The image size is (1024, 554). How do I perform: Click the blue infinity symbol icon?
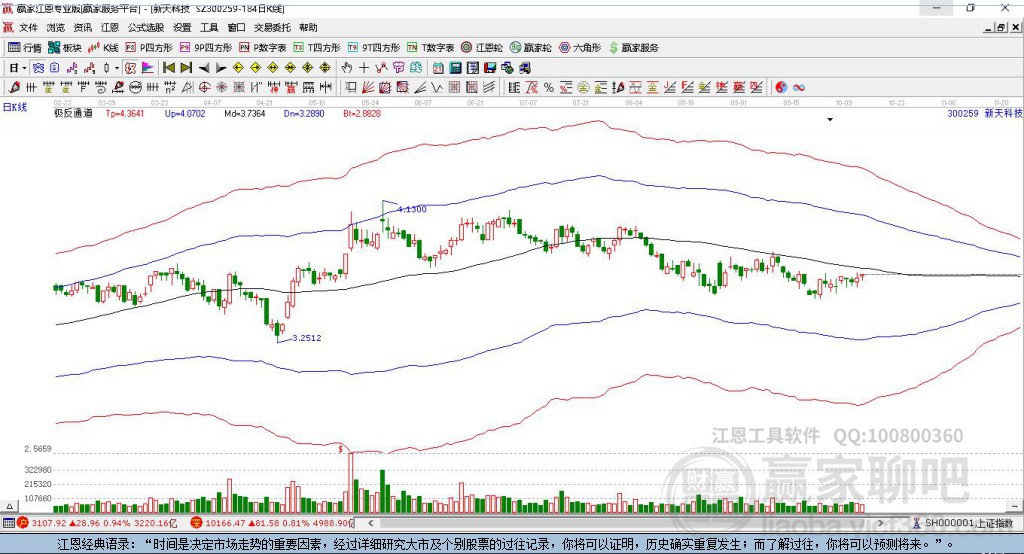(799, 88)
